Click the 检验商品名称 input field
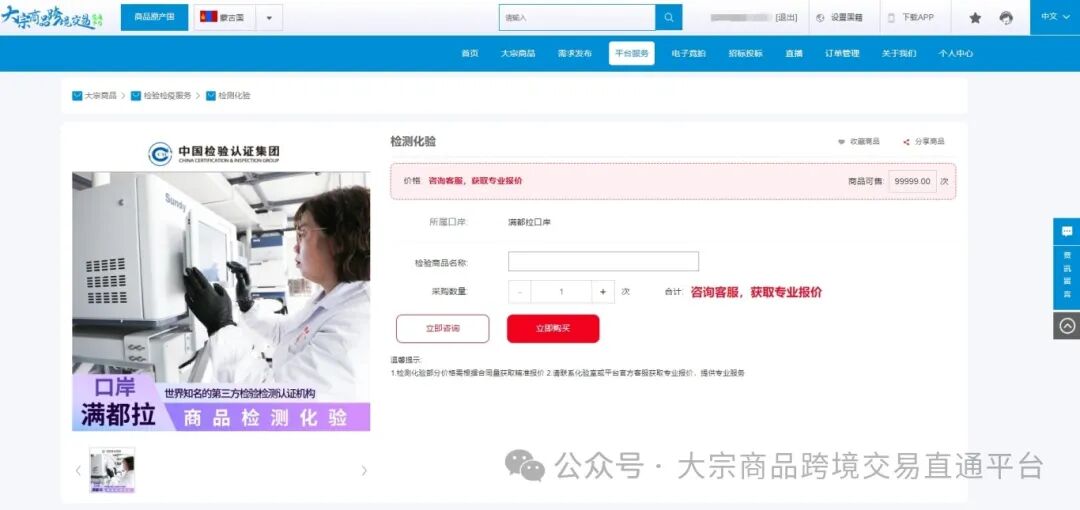Image resolution: width=1080 pixels, height=510 pixels. 603,262
